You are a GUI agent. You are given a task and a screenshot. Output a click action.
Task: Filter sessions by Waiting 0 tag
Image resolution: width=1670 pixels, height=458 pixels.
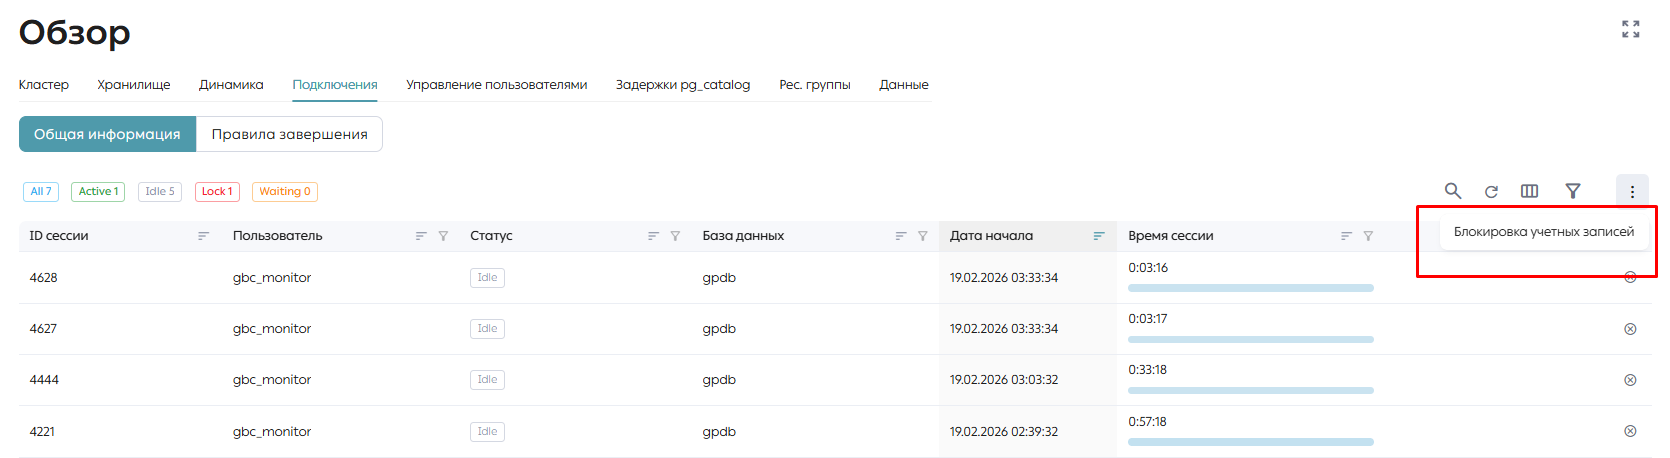pyautogui.click(x=285, y=191)
